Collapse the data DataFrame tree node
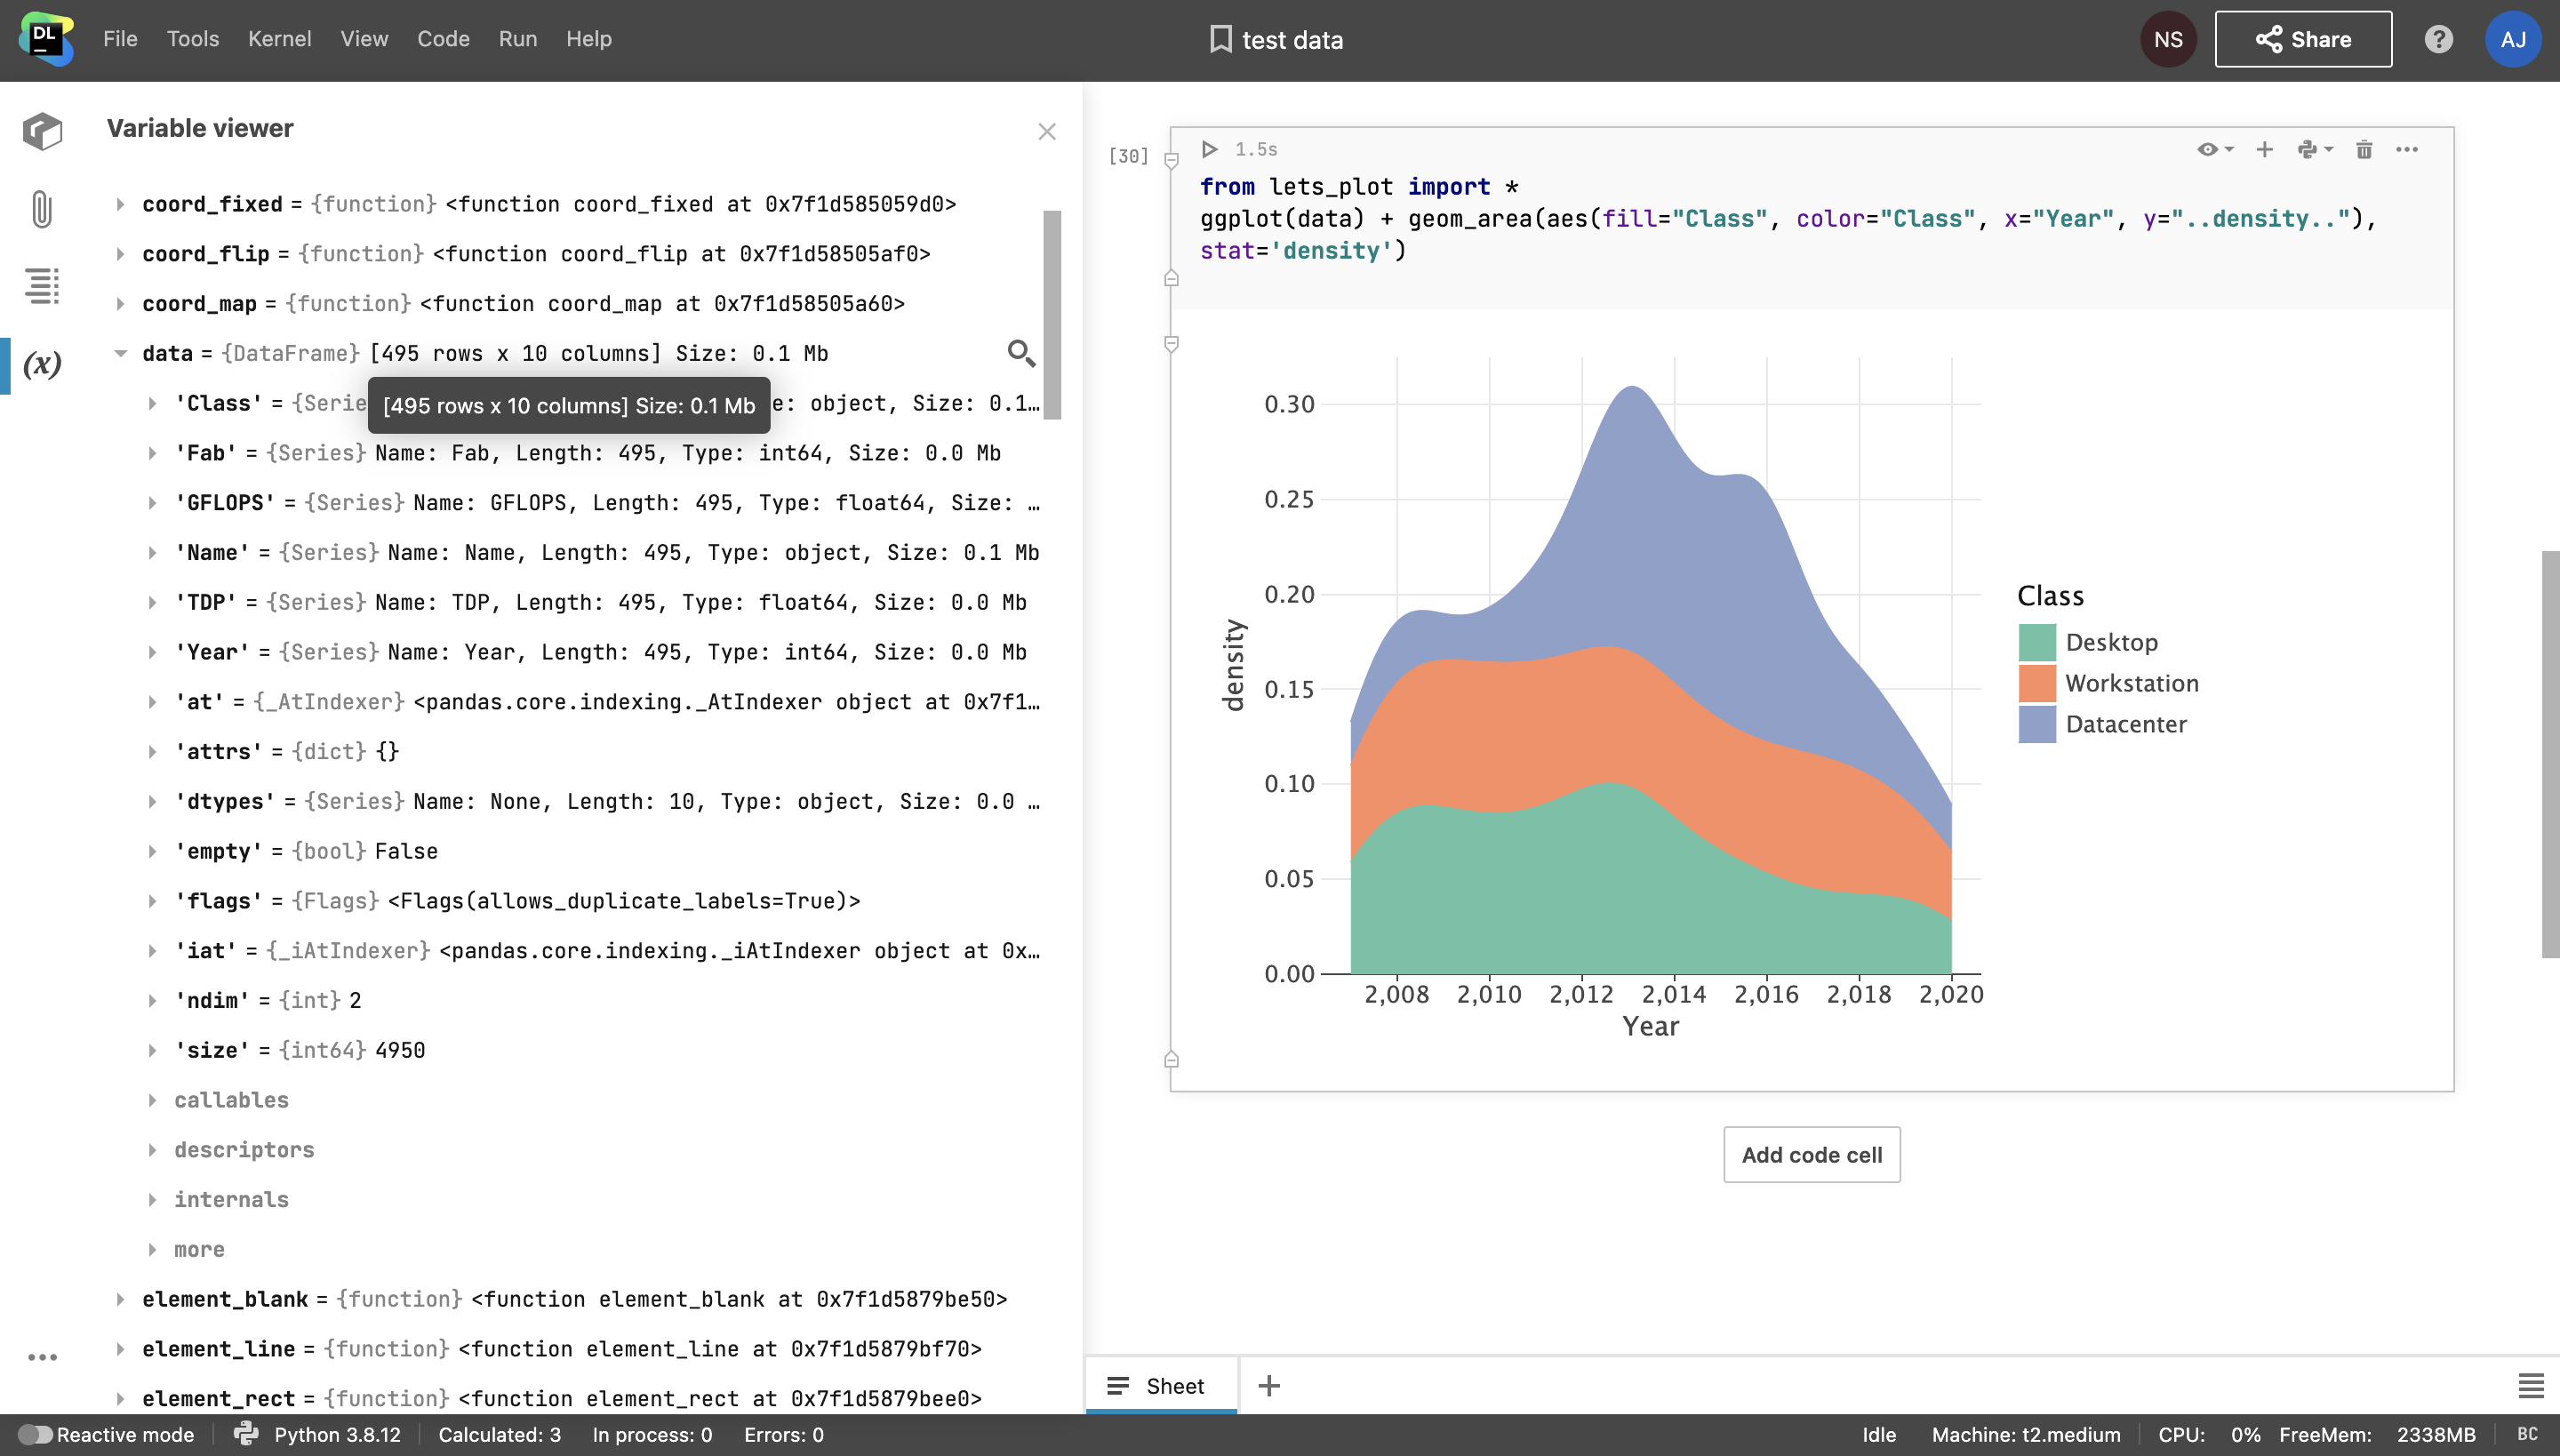Viewport: 2560px width, 1456px height. (x=120, y=353)
